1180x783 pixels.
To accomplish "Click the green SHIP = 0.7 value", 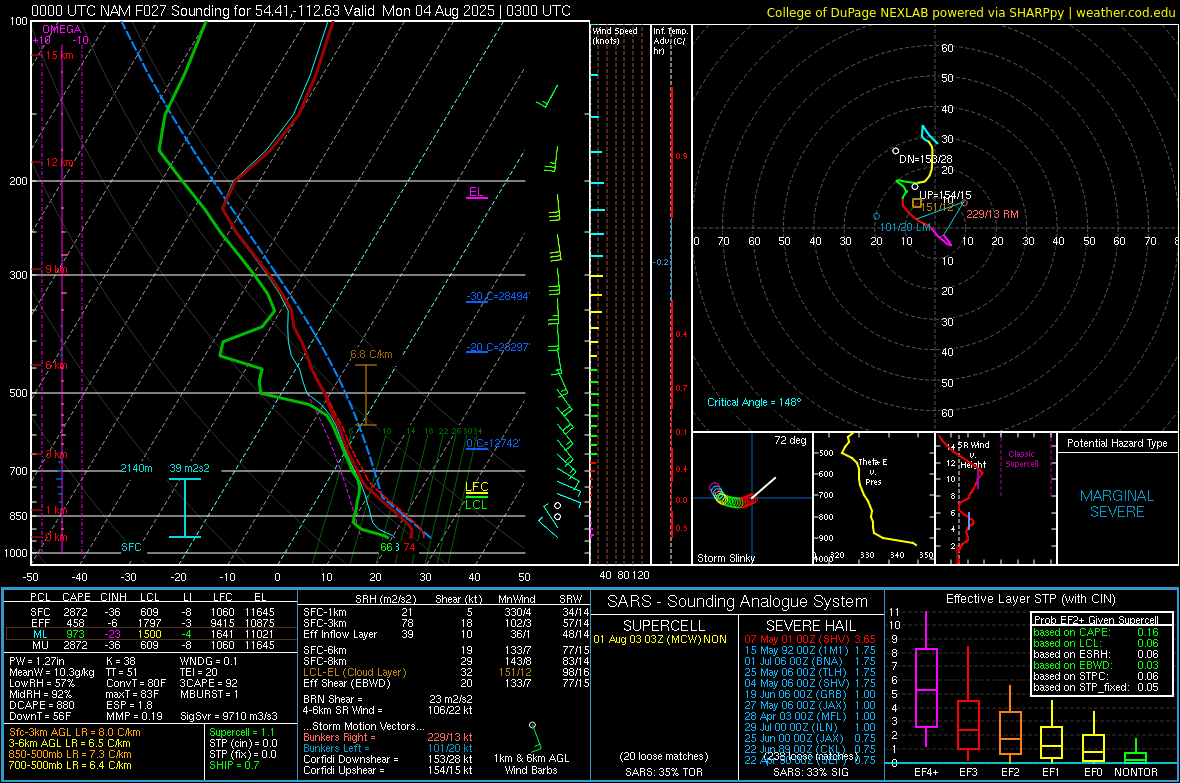I will 234,765.
